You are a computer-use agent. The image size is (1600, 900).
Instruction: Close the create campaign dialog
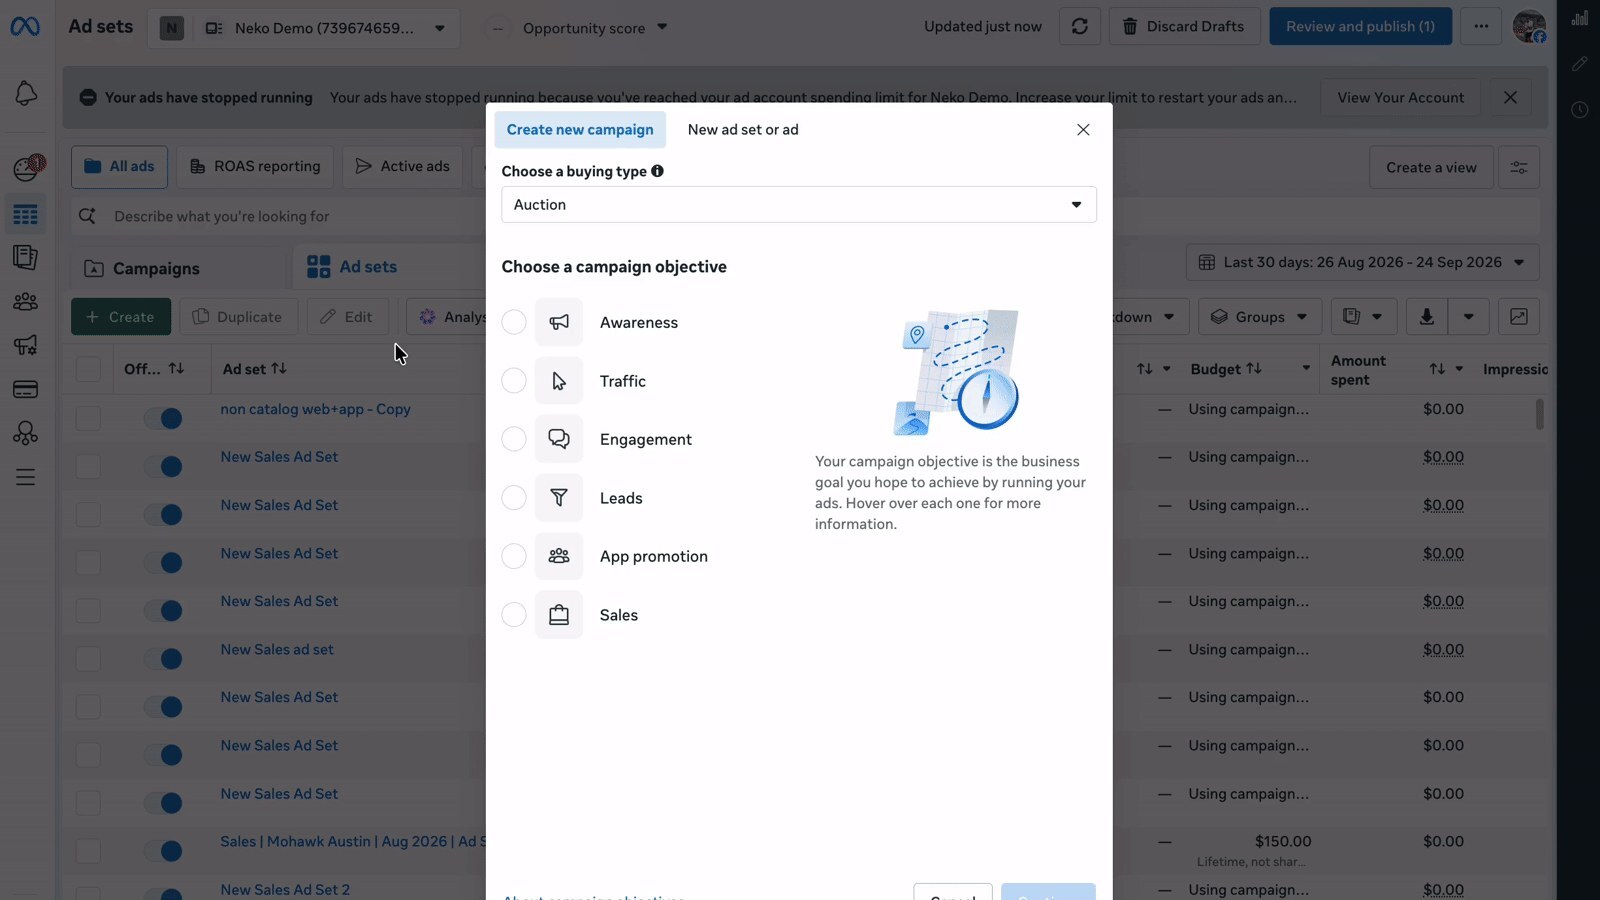pyautogui.click(x=1083, y=130)
